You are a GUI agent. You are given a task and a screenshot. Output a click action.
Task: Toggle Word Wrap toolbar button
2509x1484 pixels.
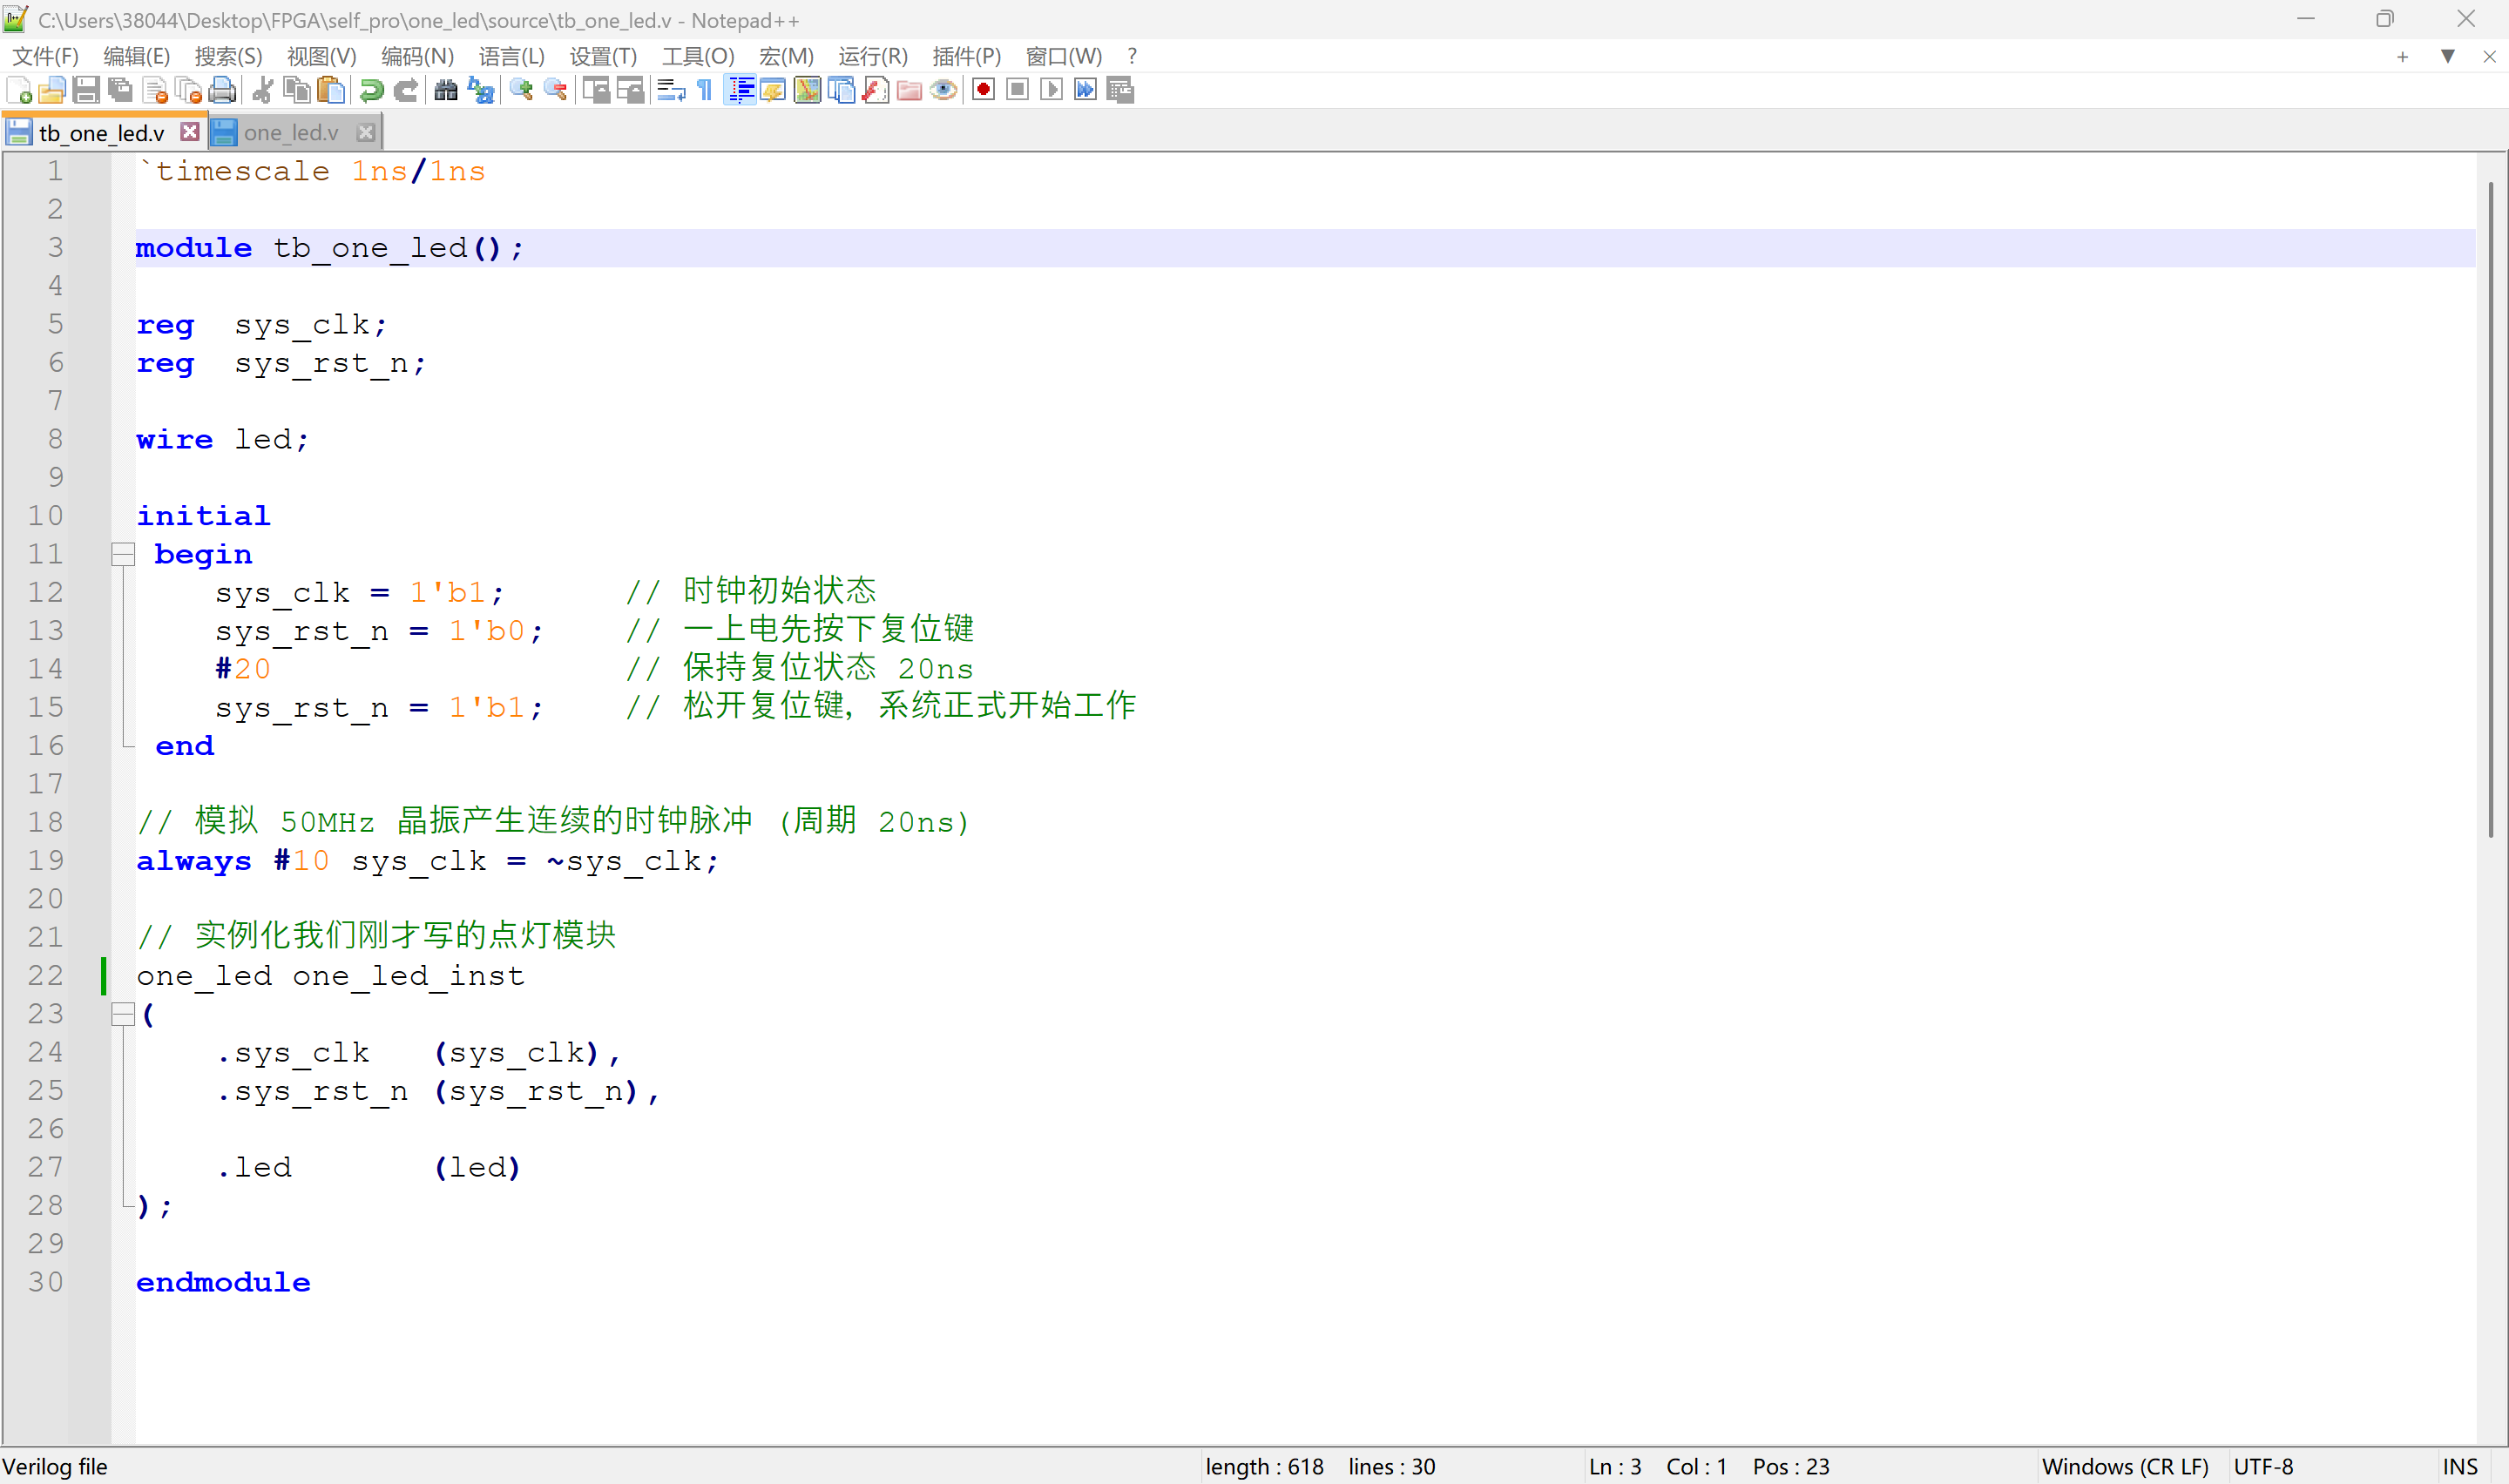671,91
